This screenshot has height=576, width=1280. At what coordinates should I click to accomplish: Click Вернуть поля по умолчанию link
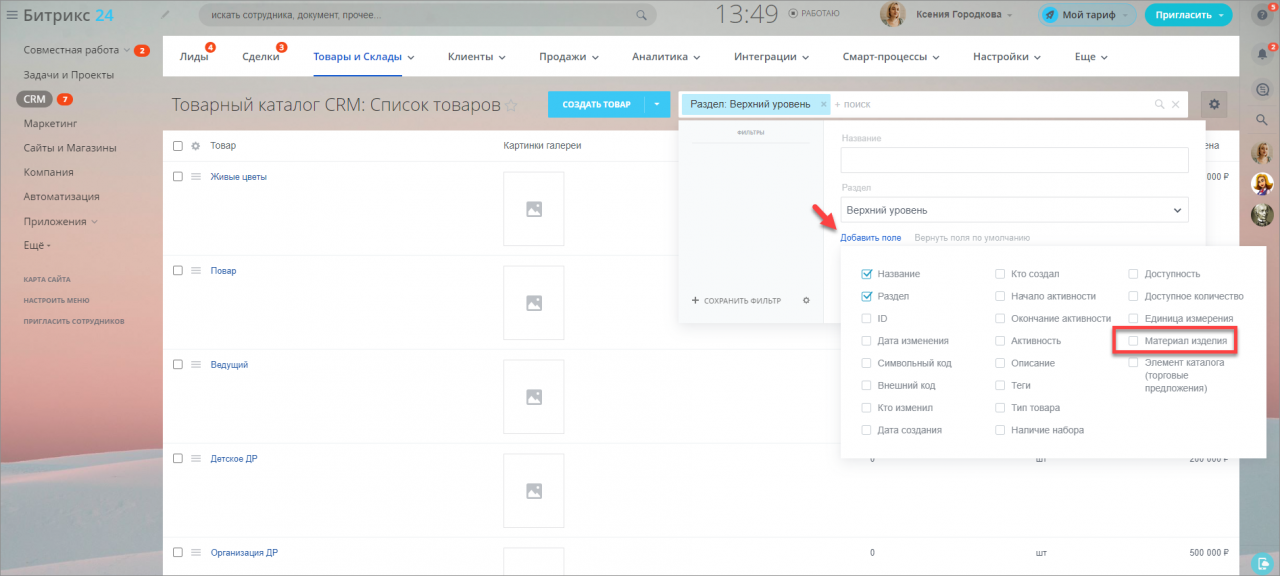[x=972, y=238]
